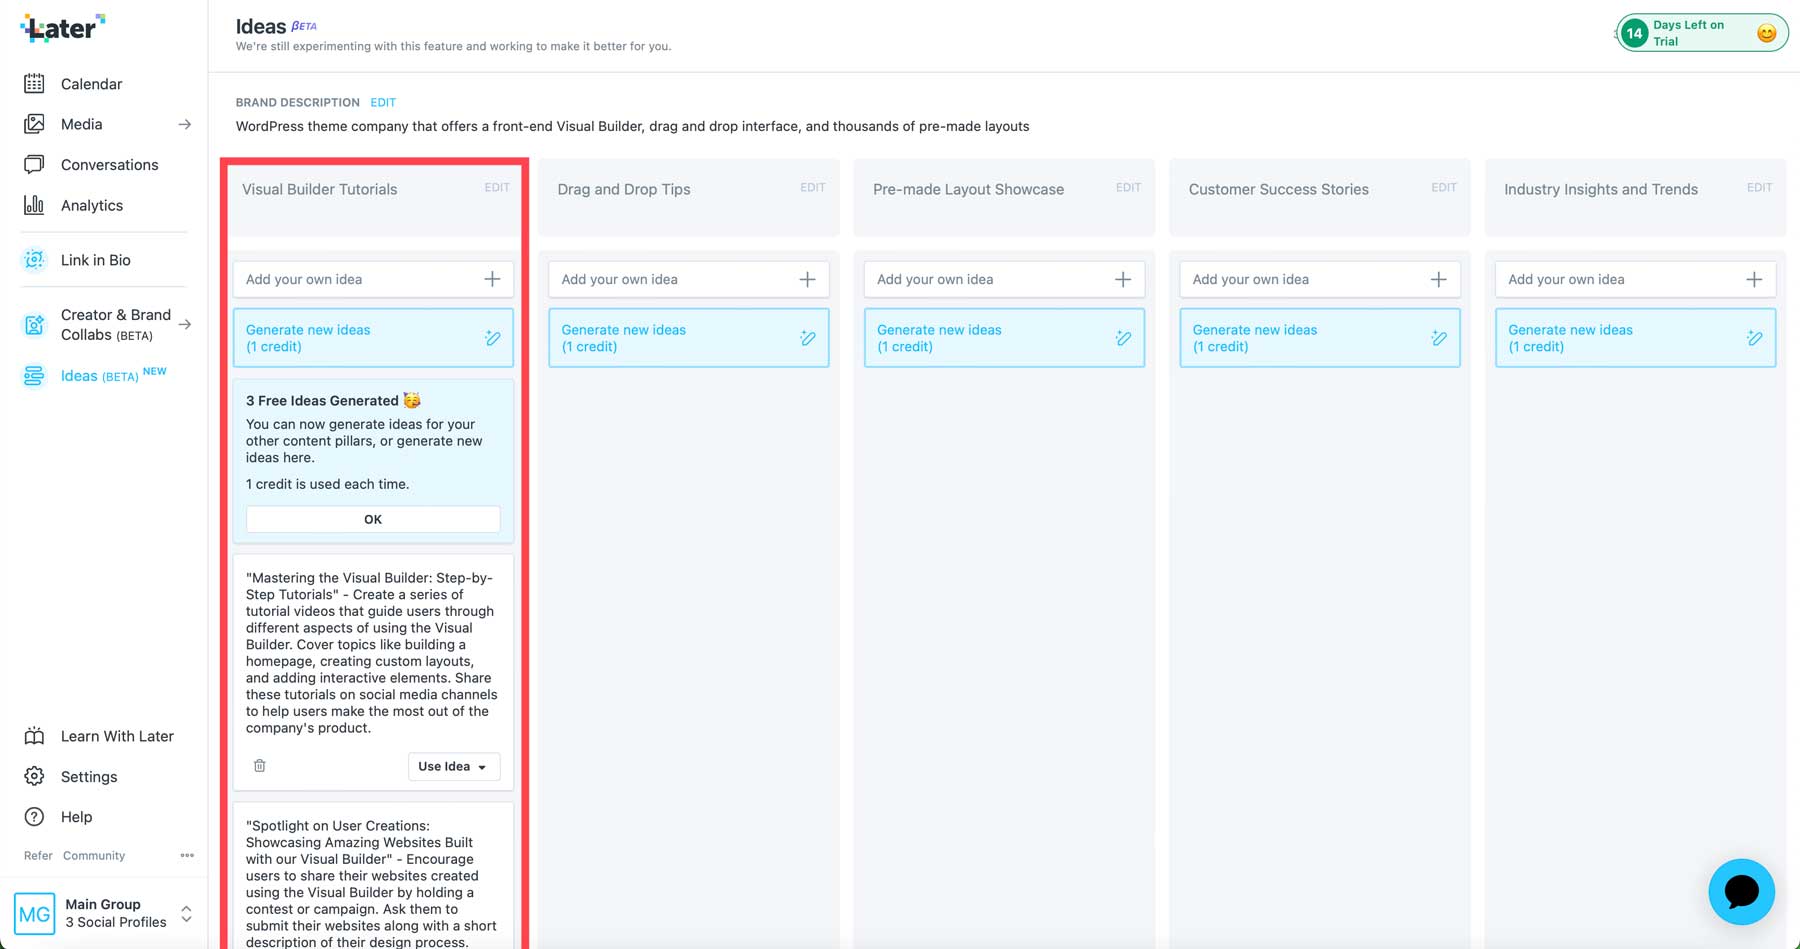Select the Media sidebar icon
Screen dimensions: 1800x949
[83, 124]
